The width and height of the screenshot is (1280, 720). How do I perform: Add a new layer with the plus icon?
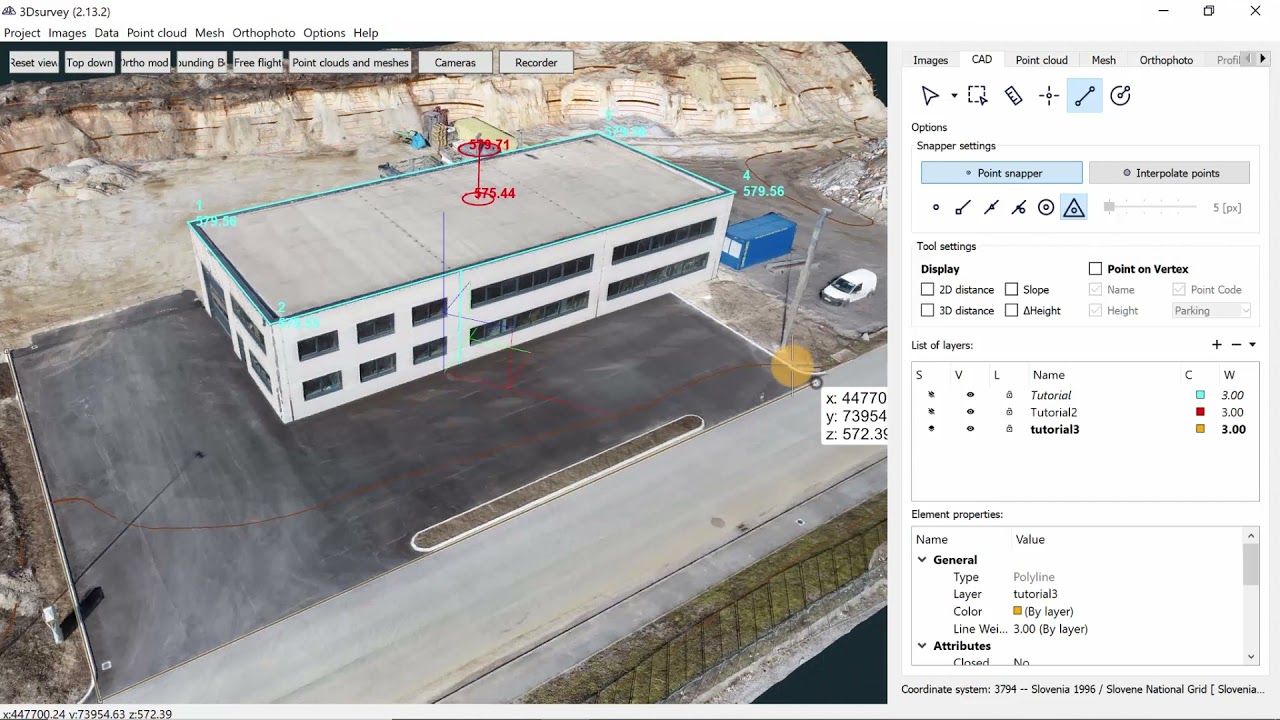(1217, 344)
